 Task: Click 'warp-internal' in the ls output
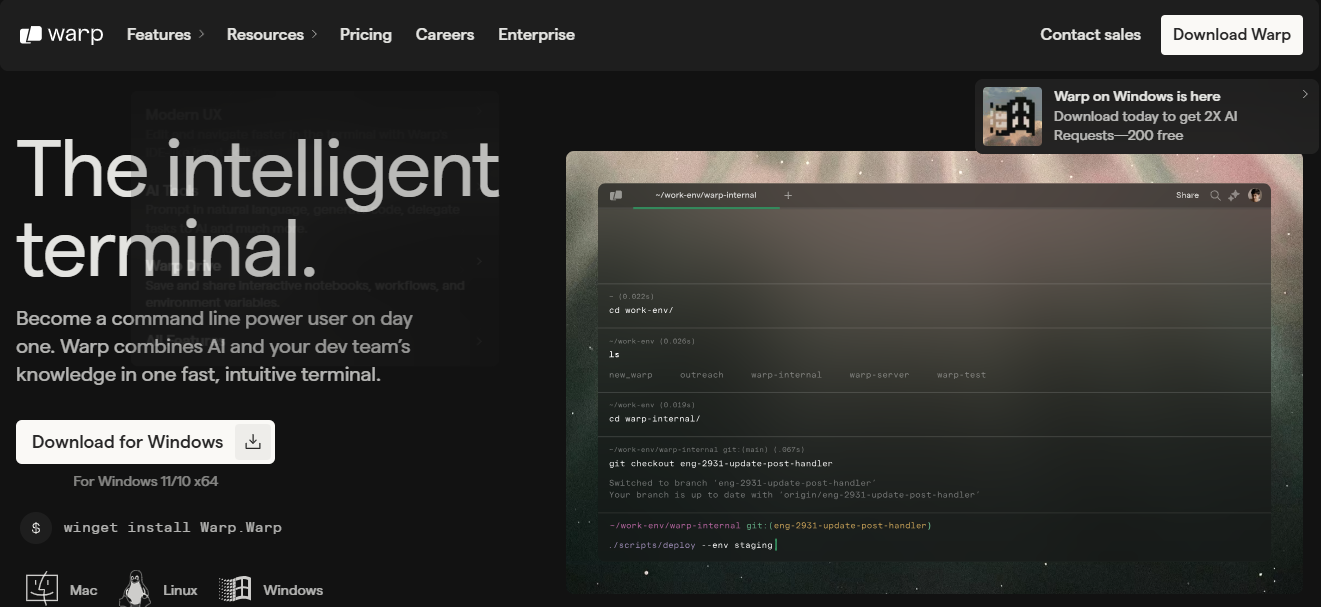[x=786, y=375]
